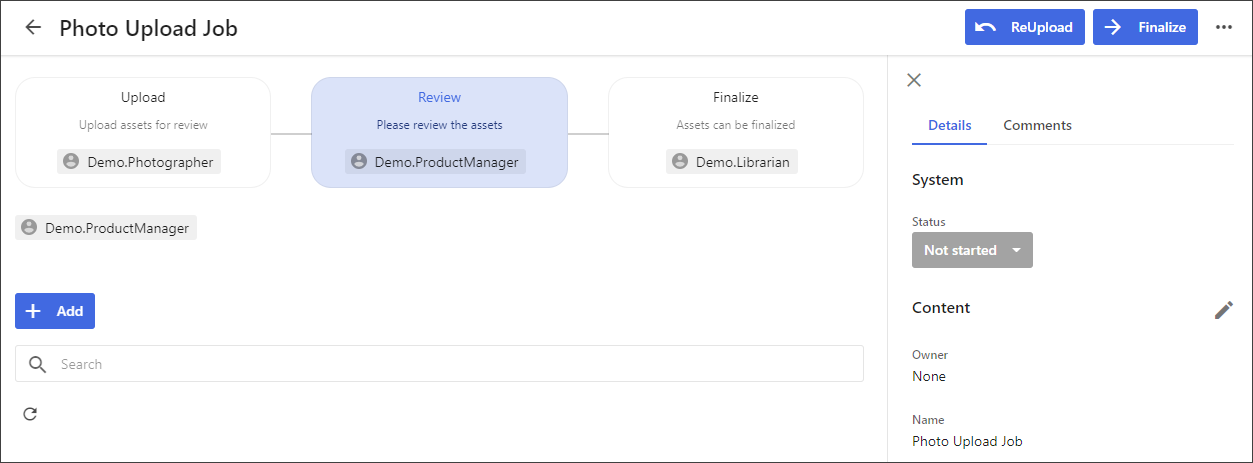Click into the Search input field

439,364
